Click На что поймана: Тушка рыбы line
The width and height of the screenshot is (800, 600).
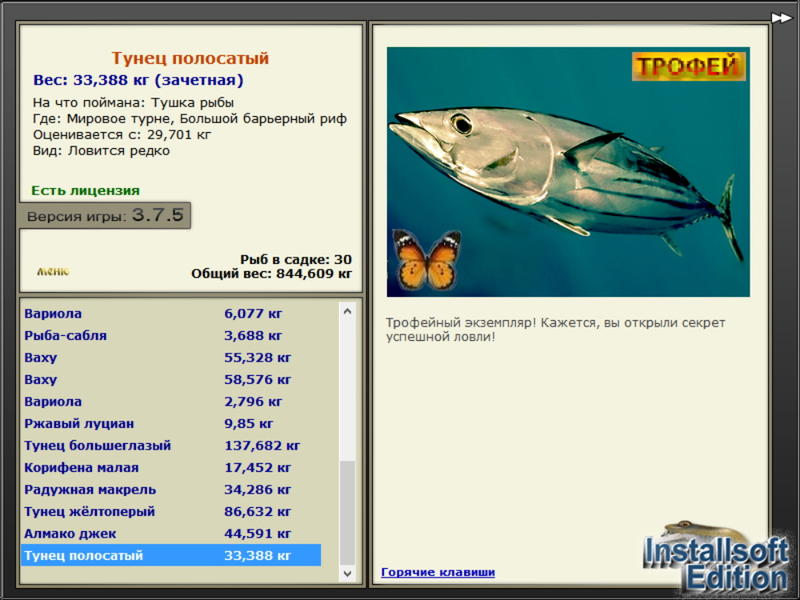pos(134,103)
